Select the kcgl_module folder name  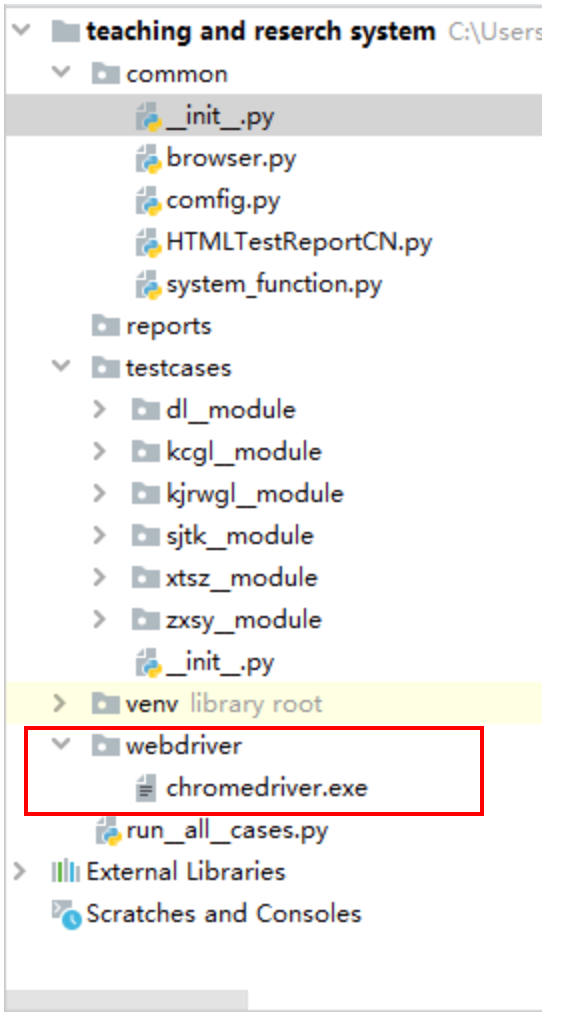[244, 452]
